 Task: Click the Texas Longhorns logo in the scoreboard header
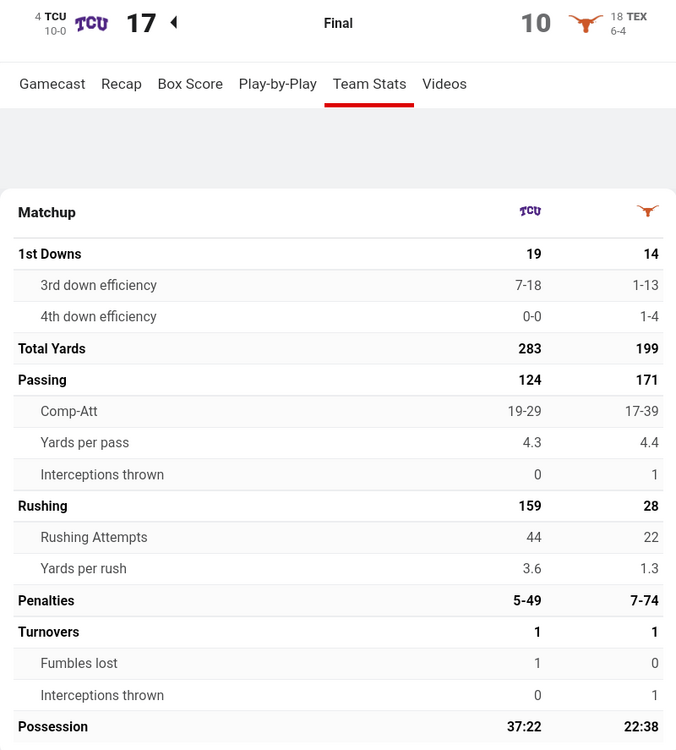click(x=585, y=23)
